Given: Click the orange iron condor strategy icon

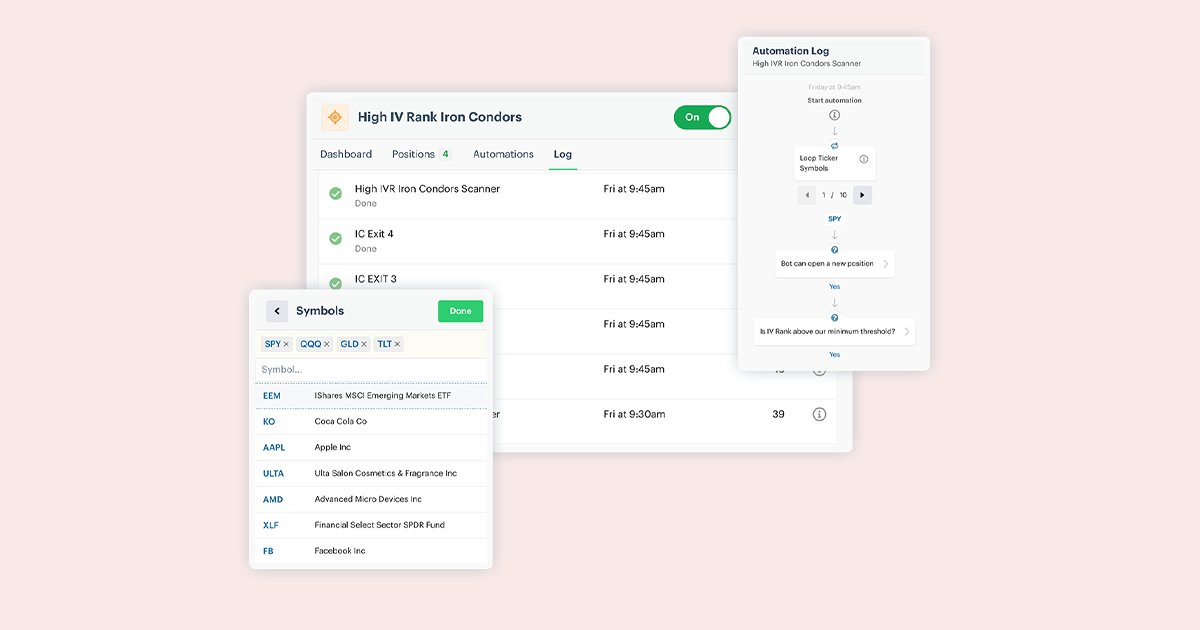Looking at the screenshot, I should pyautogui.click(x=335, y=117).
